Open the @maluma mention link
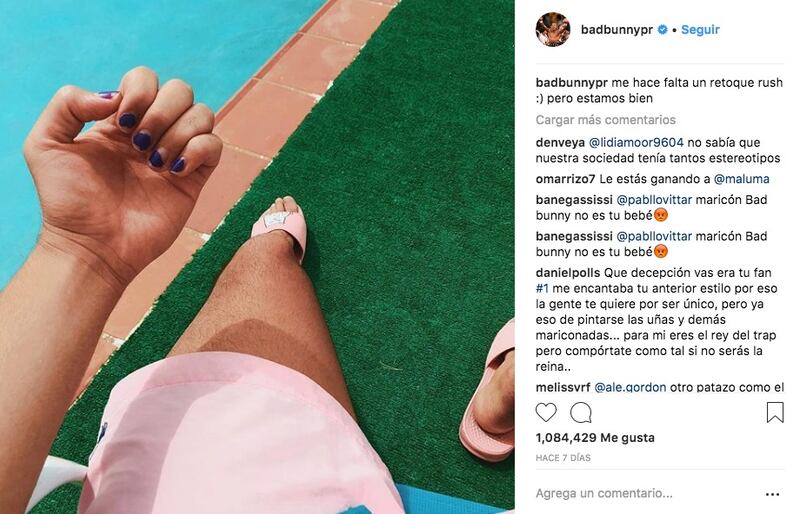800x514 pixels. (x=741, y=179)
